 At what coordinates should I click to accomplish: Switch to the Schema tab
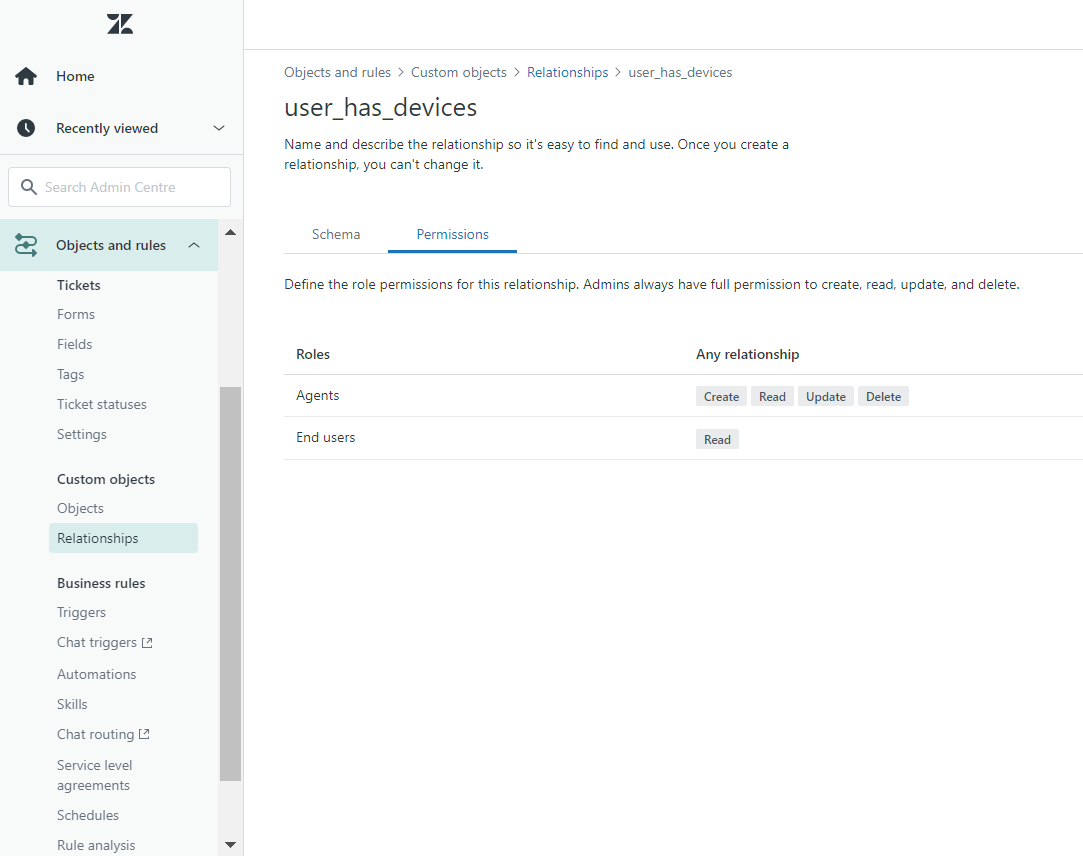pyautogui.click(x=336, y=234)
